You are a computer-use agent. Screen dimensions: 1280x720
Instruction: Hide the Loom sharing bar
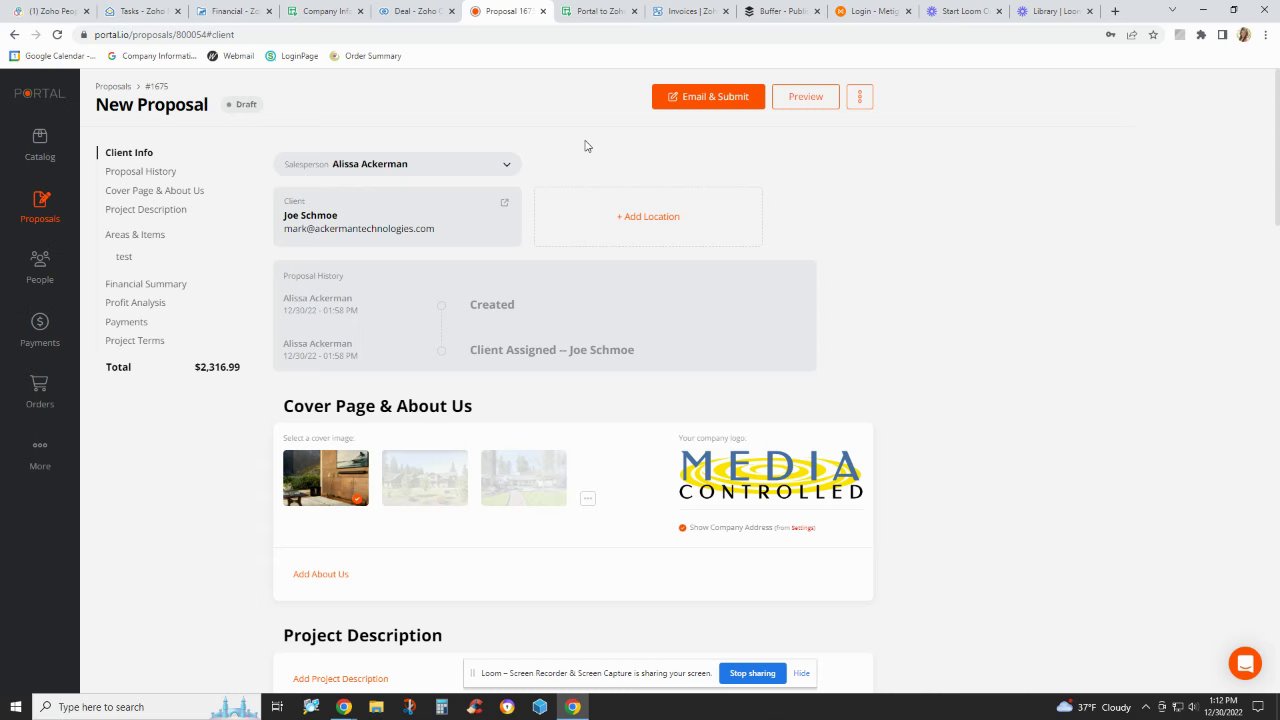click(x=801, y=673)
